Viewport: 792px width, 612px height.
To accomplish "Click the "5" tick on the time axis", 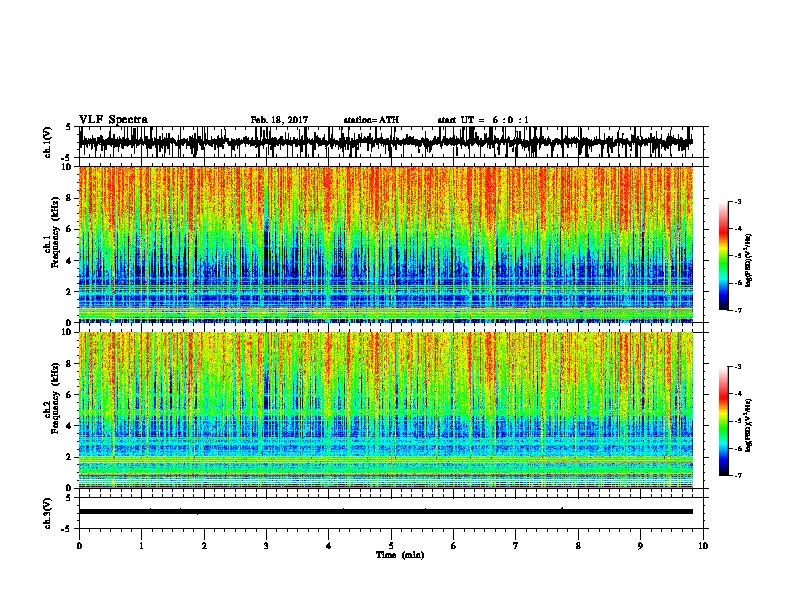I will (x=391, y=546).
